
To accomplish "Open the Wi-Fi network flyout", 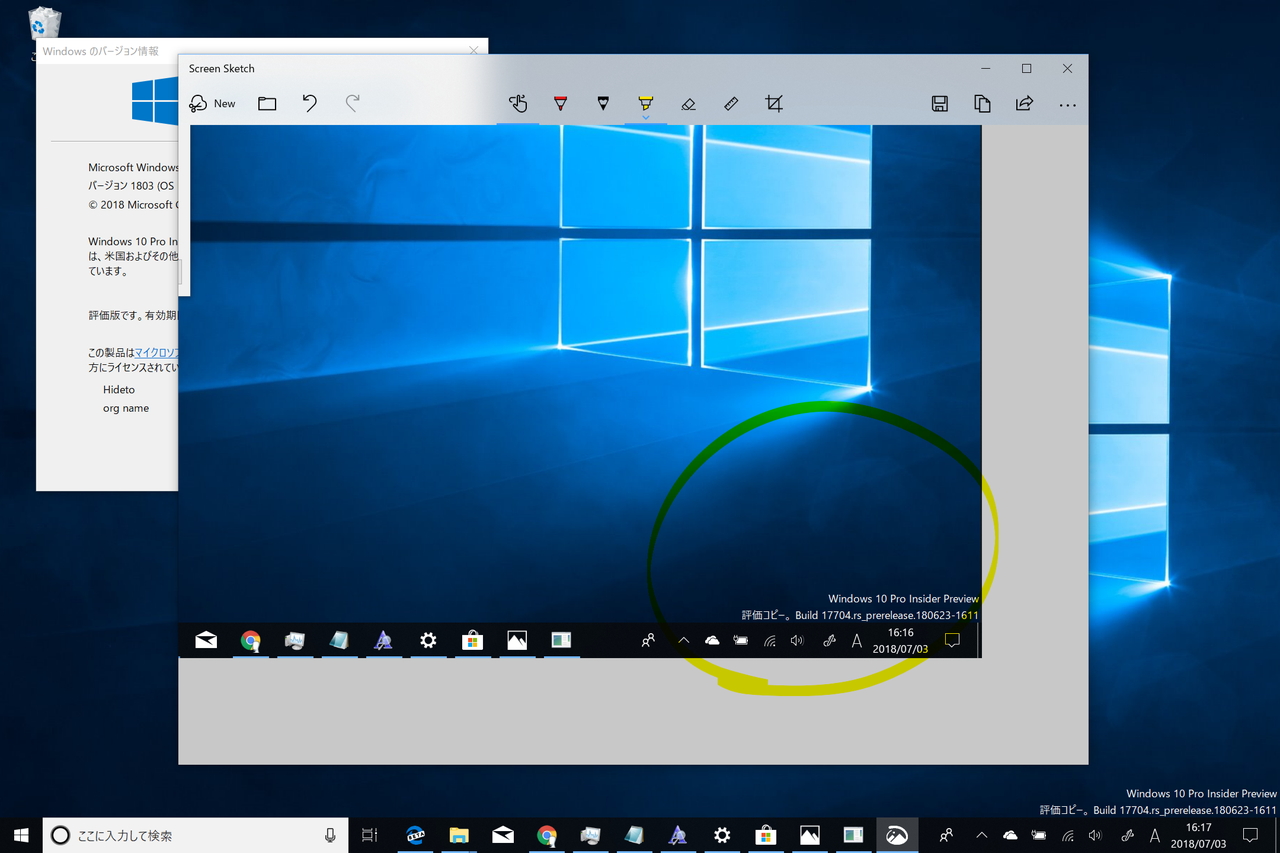I will point(1068,835).
